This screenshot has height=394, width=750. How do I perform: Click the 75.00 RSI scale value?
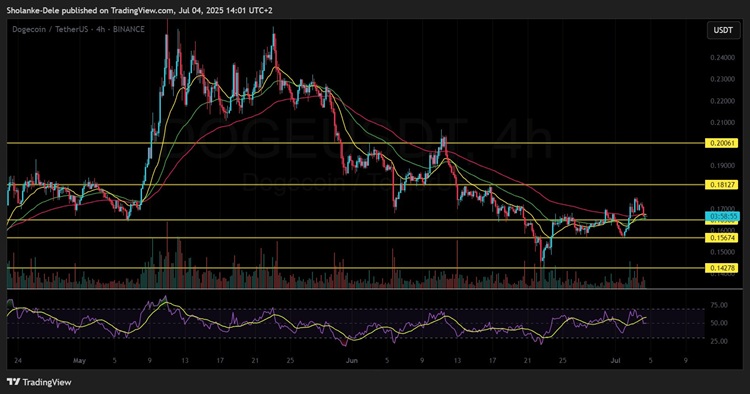(x=719, y=305)
